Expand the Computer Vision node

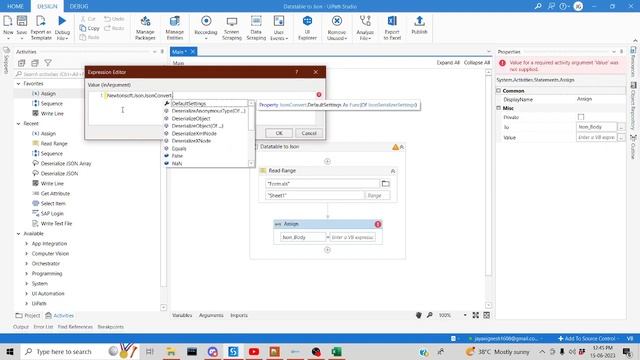click(27, 254)
